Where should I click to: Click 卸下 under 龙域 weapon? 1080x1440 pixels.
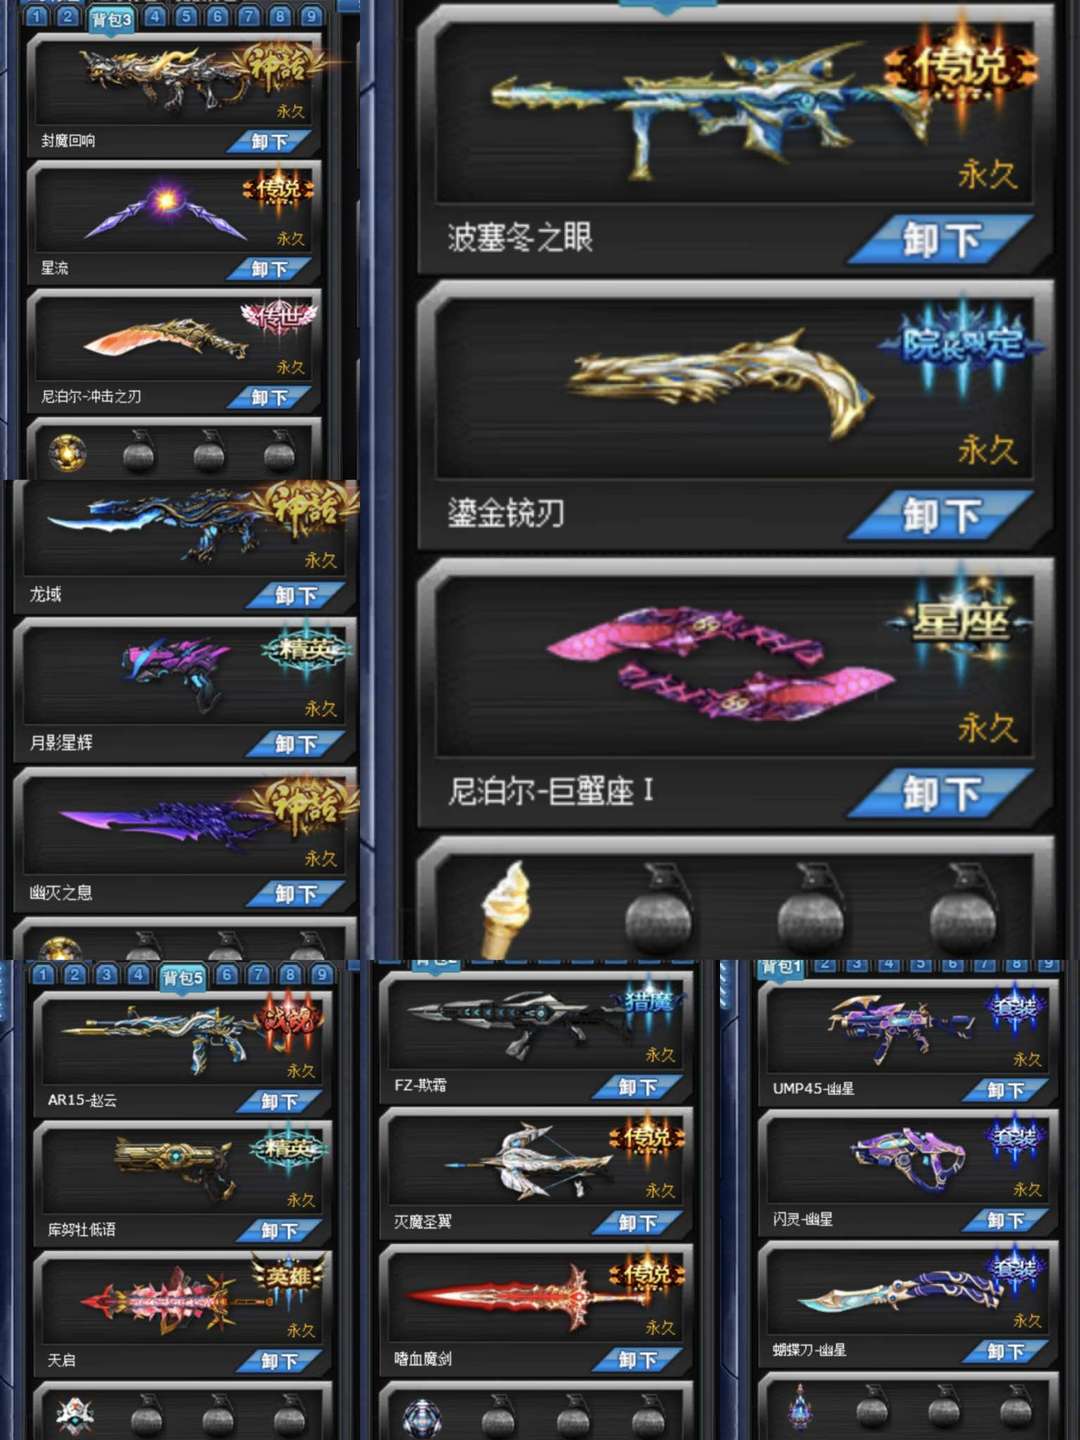pyautogui.click(x=296, y=596)
